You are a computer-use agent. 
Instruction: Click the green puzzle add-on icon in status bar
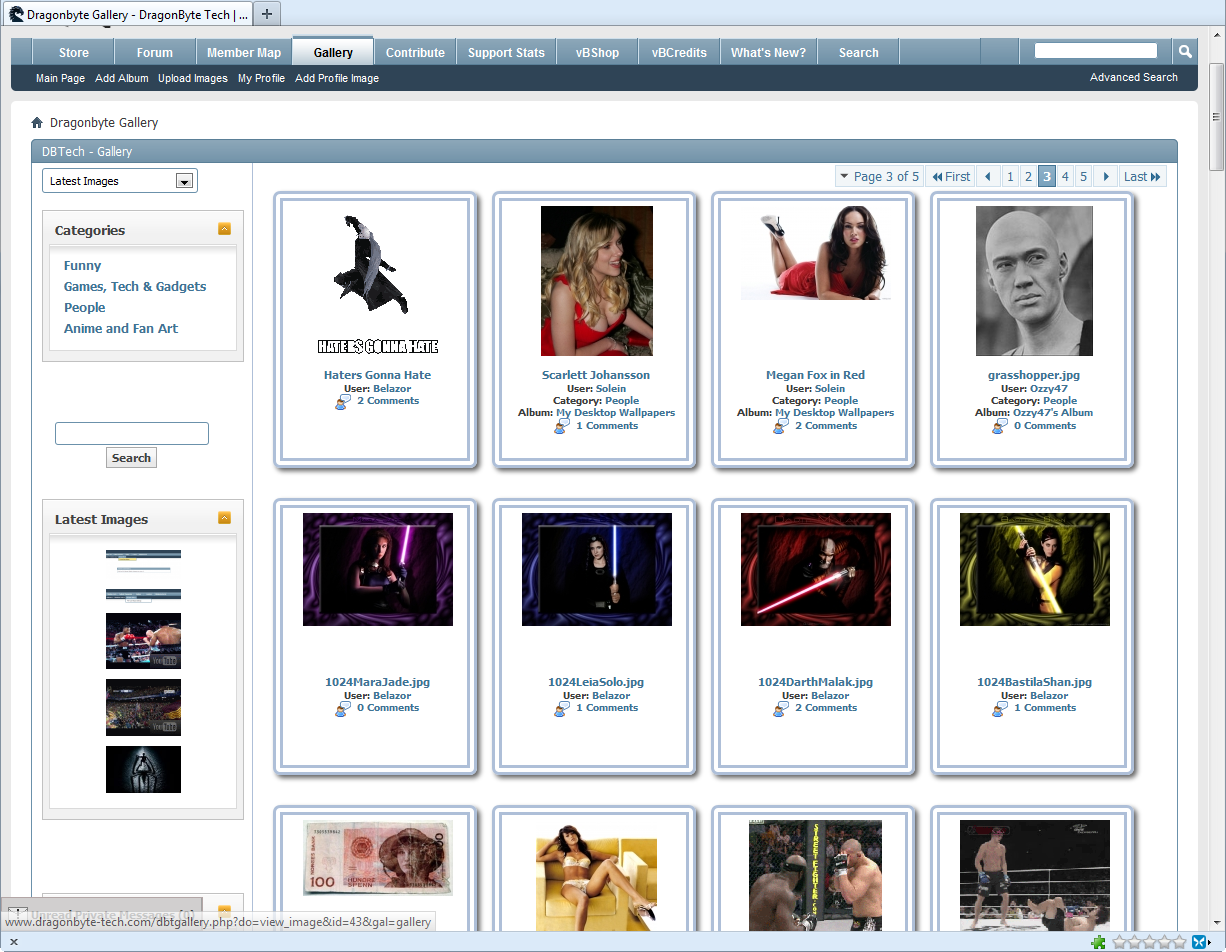pyautogui.click(x=1098, y=942)
